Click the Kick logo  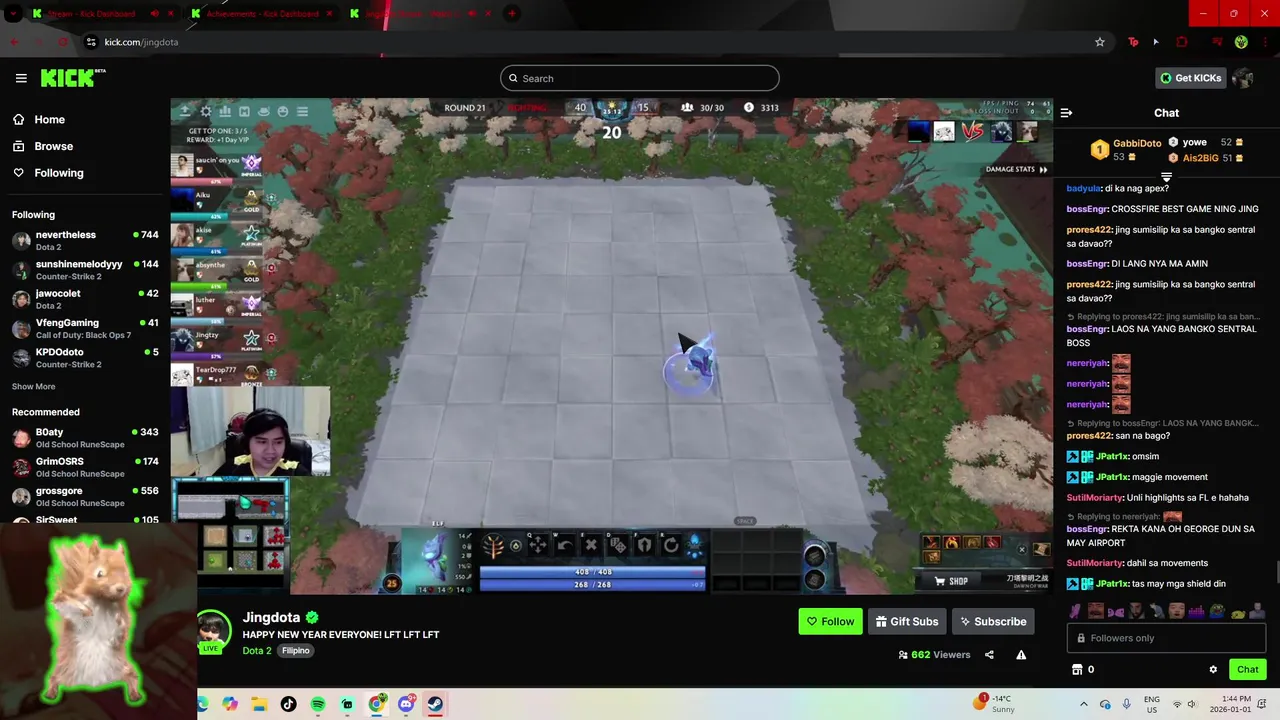point(72,78)
